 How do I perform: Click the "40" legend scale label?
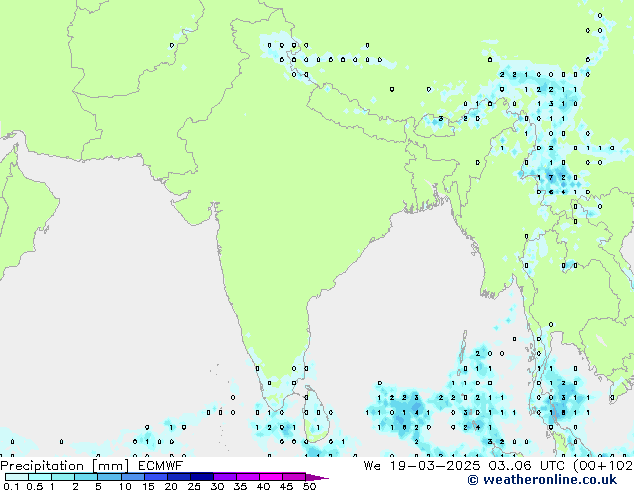(x=263, y=486)
